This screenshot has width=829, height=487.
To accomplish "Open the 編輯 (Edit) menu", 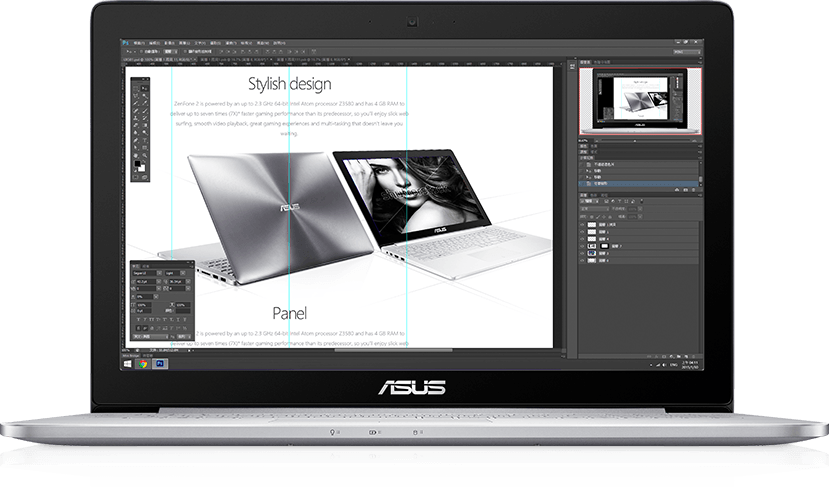I will (x=154, y=43).
